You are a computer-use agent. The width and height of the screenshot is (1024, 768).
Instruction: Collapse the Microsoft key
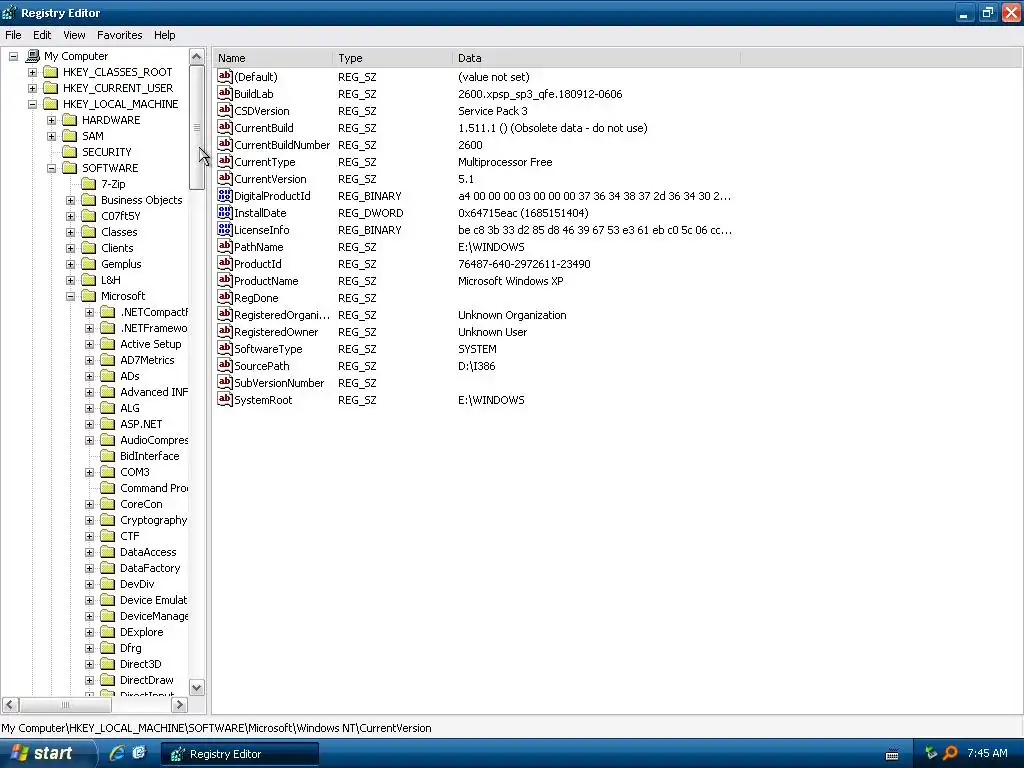point(70,296)
